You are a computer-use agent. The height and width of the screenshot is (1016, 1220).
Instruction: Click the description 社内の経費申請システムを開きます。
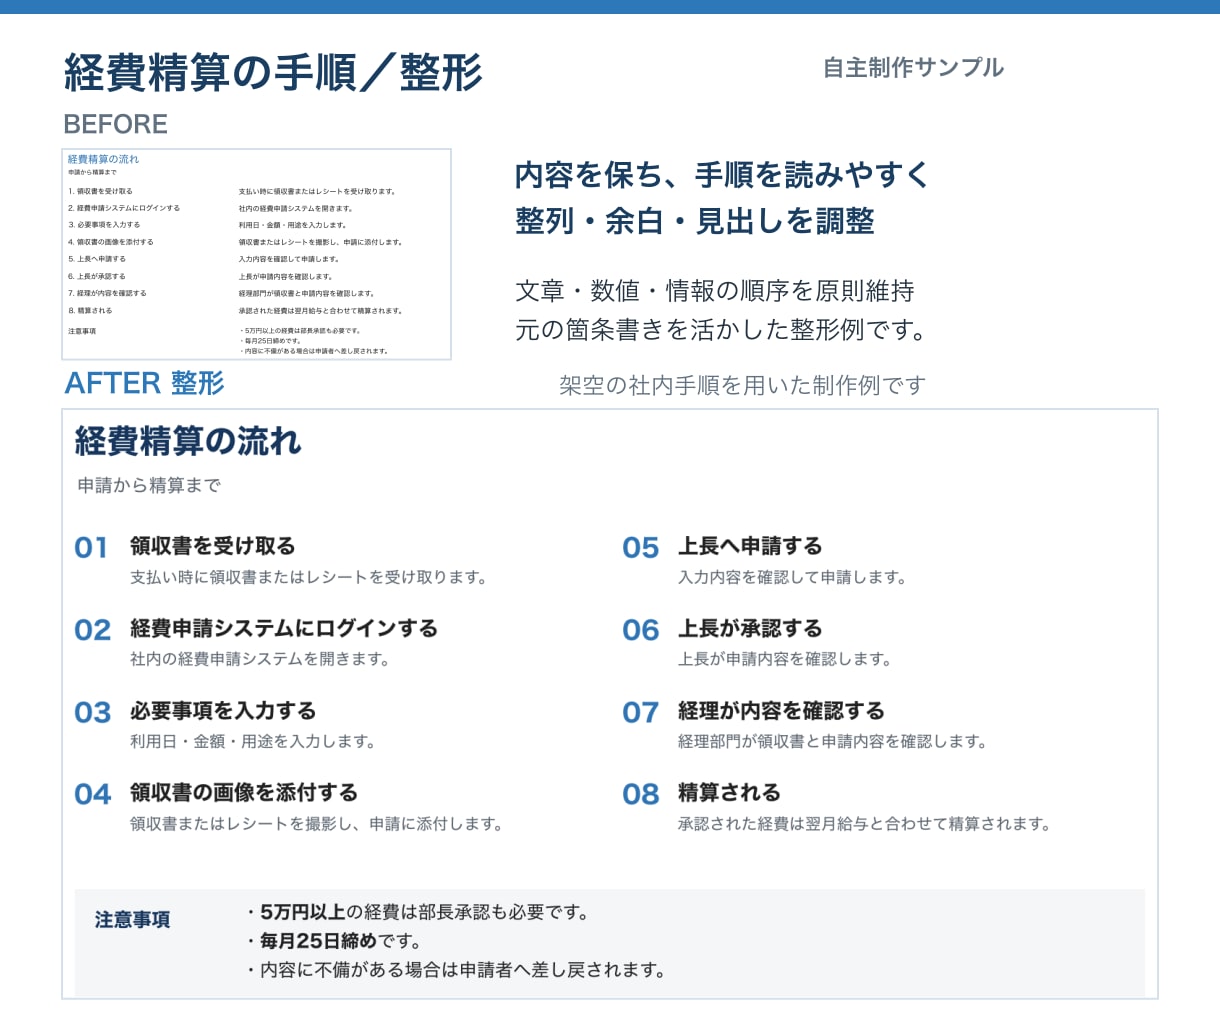point(260,659)
